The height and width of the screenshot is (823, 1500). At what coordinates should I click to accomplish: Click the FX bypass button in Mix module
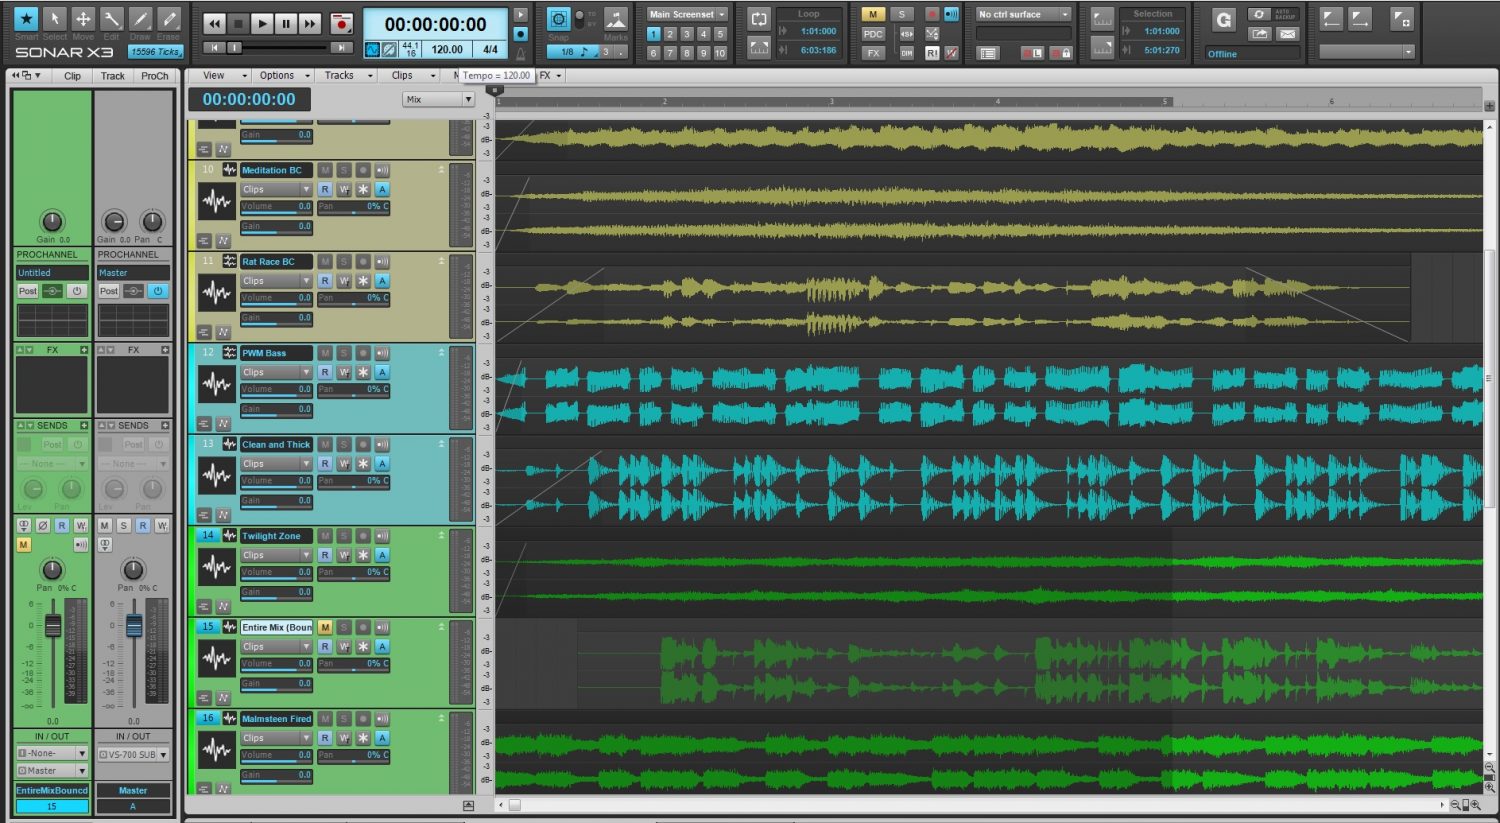(873, 53)
